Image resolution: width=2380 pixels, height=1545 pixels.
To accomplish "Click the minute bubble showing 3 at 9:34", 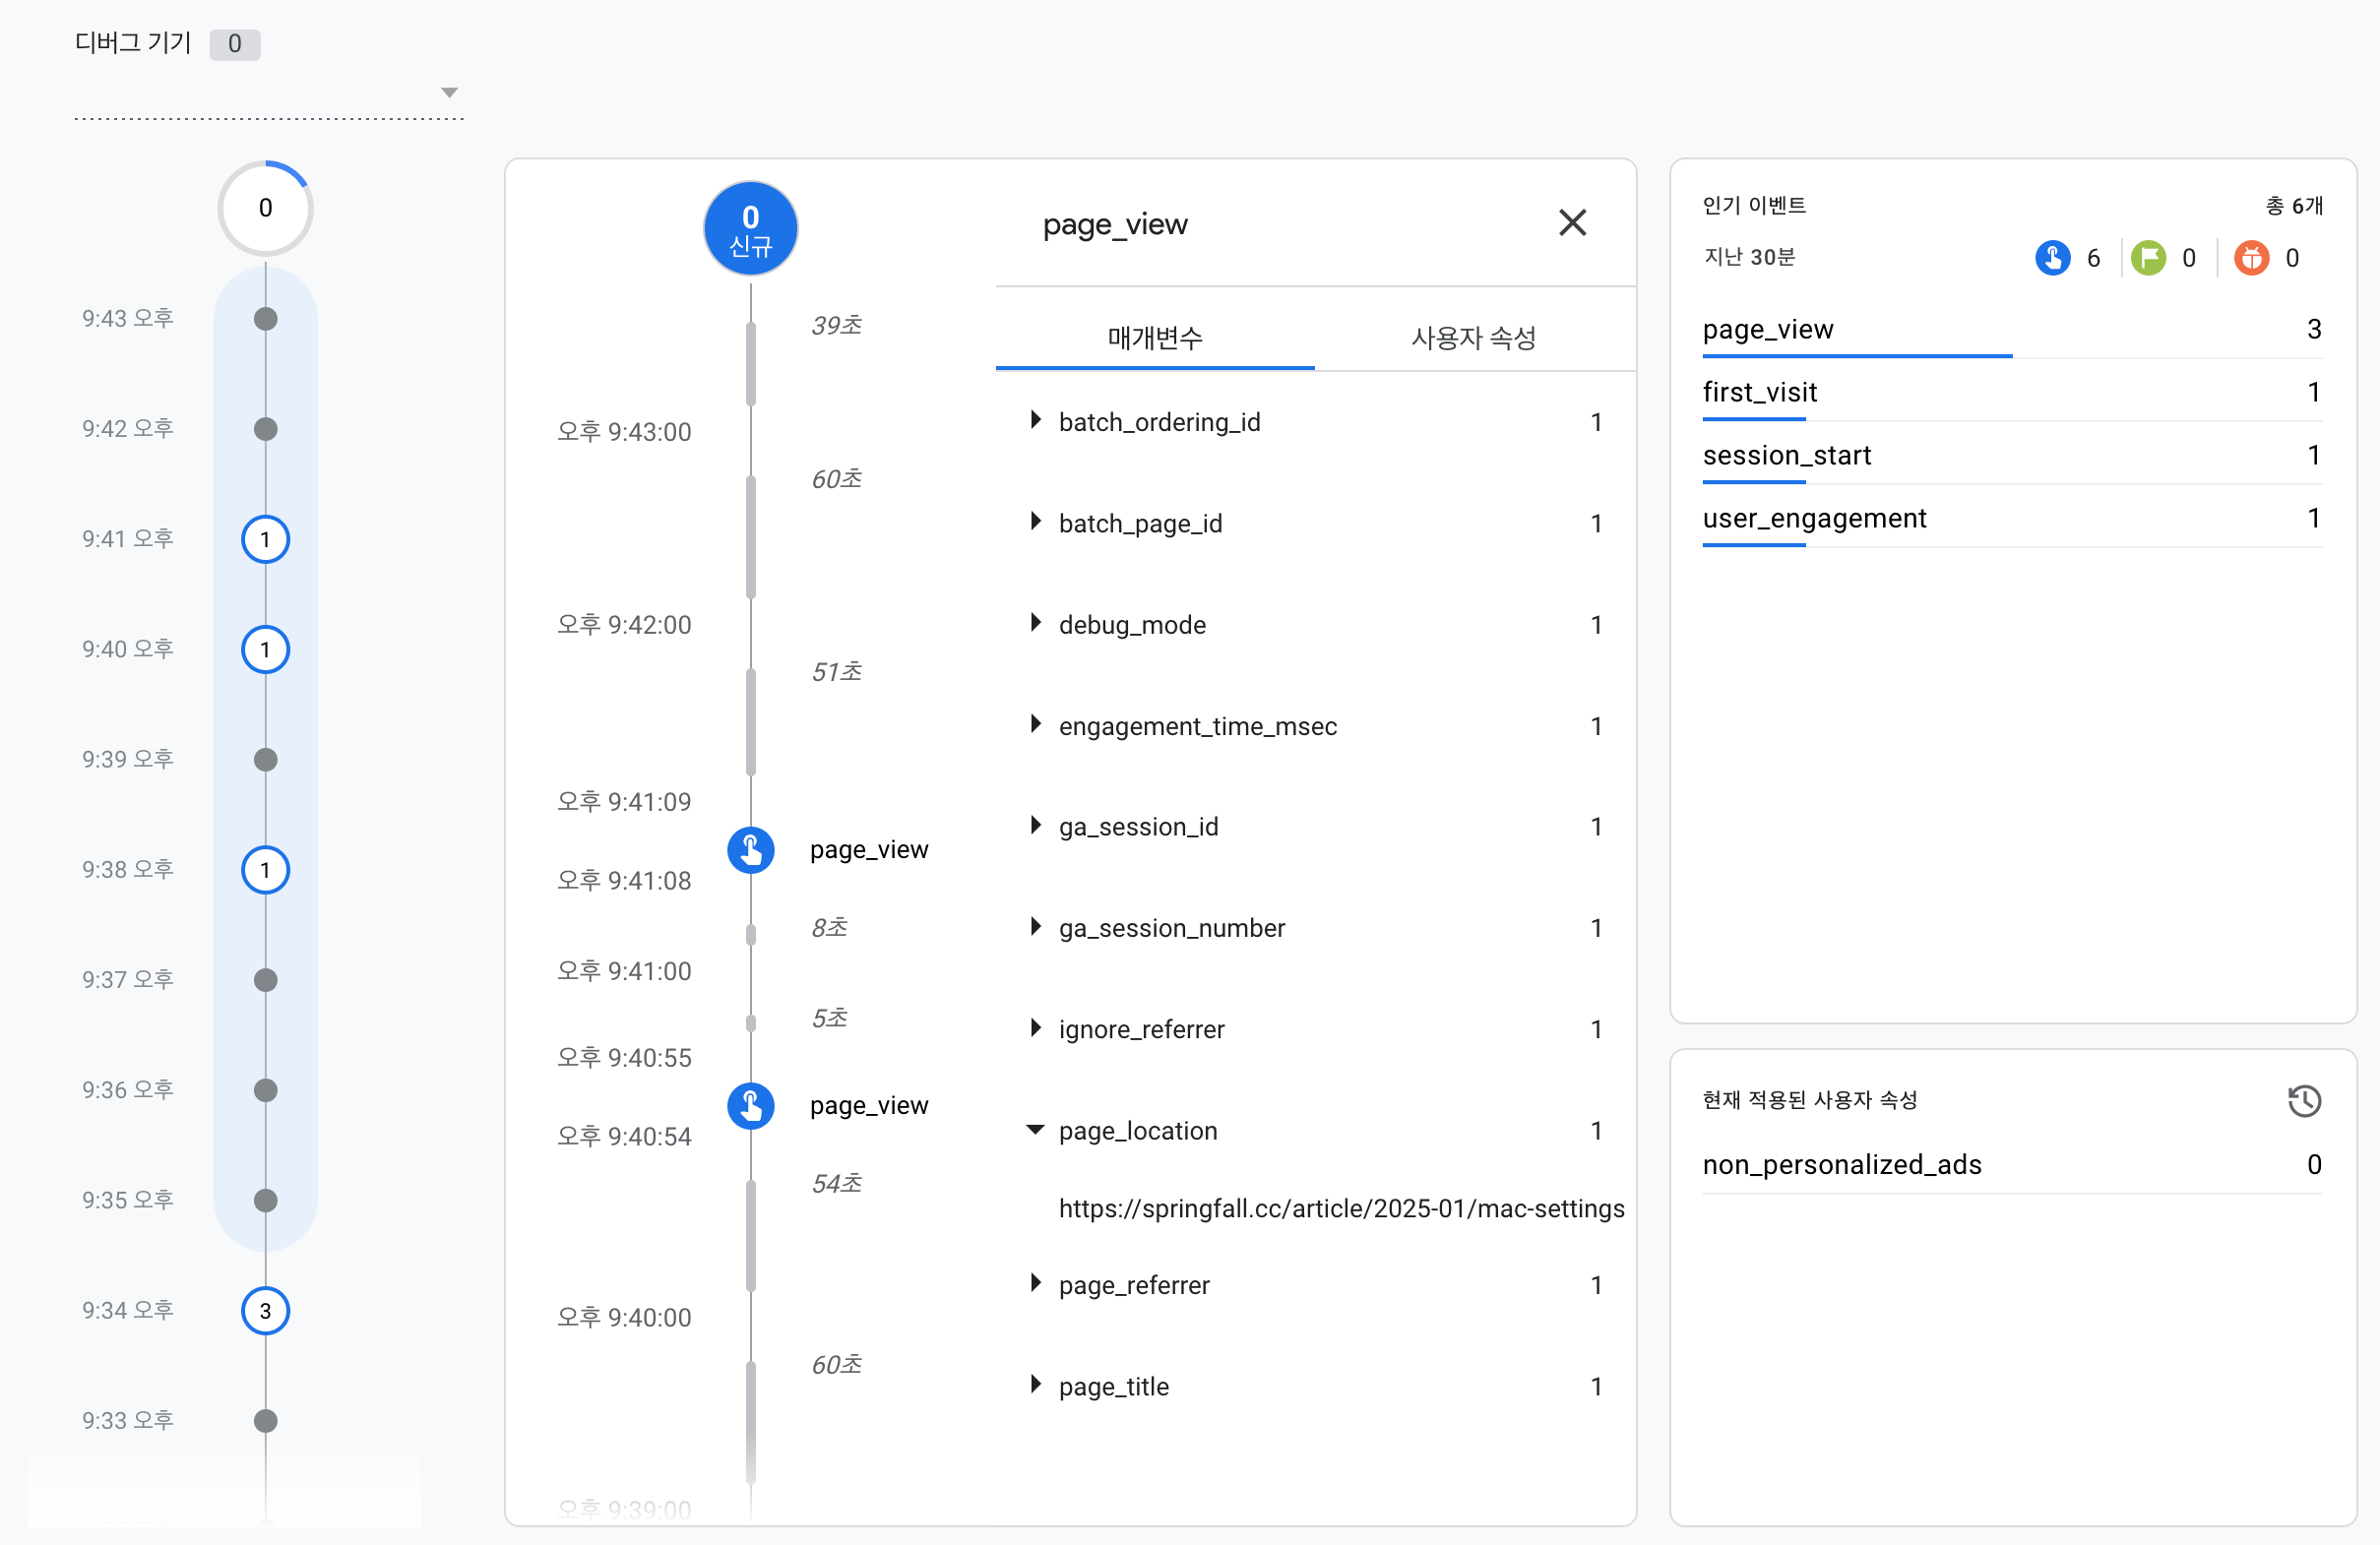I will [264, 1311].
